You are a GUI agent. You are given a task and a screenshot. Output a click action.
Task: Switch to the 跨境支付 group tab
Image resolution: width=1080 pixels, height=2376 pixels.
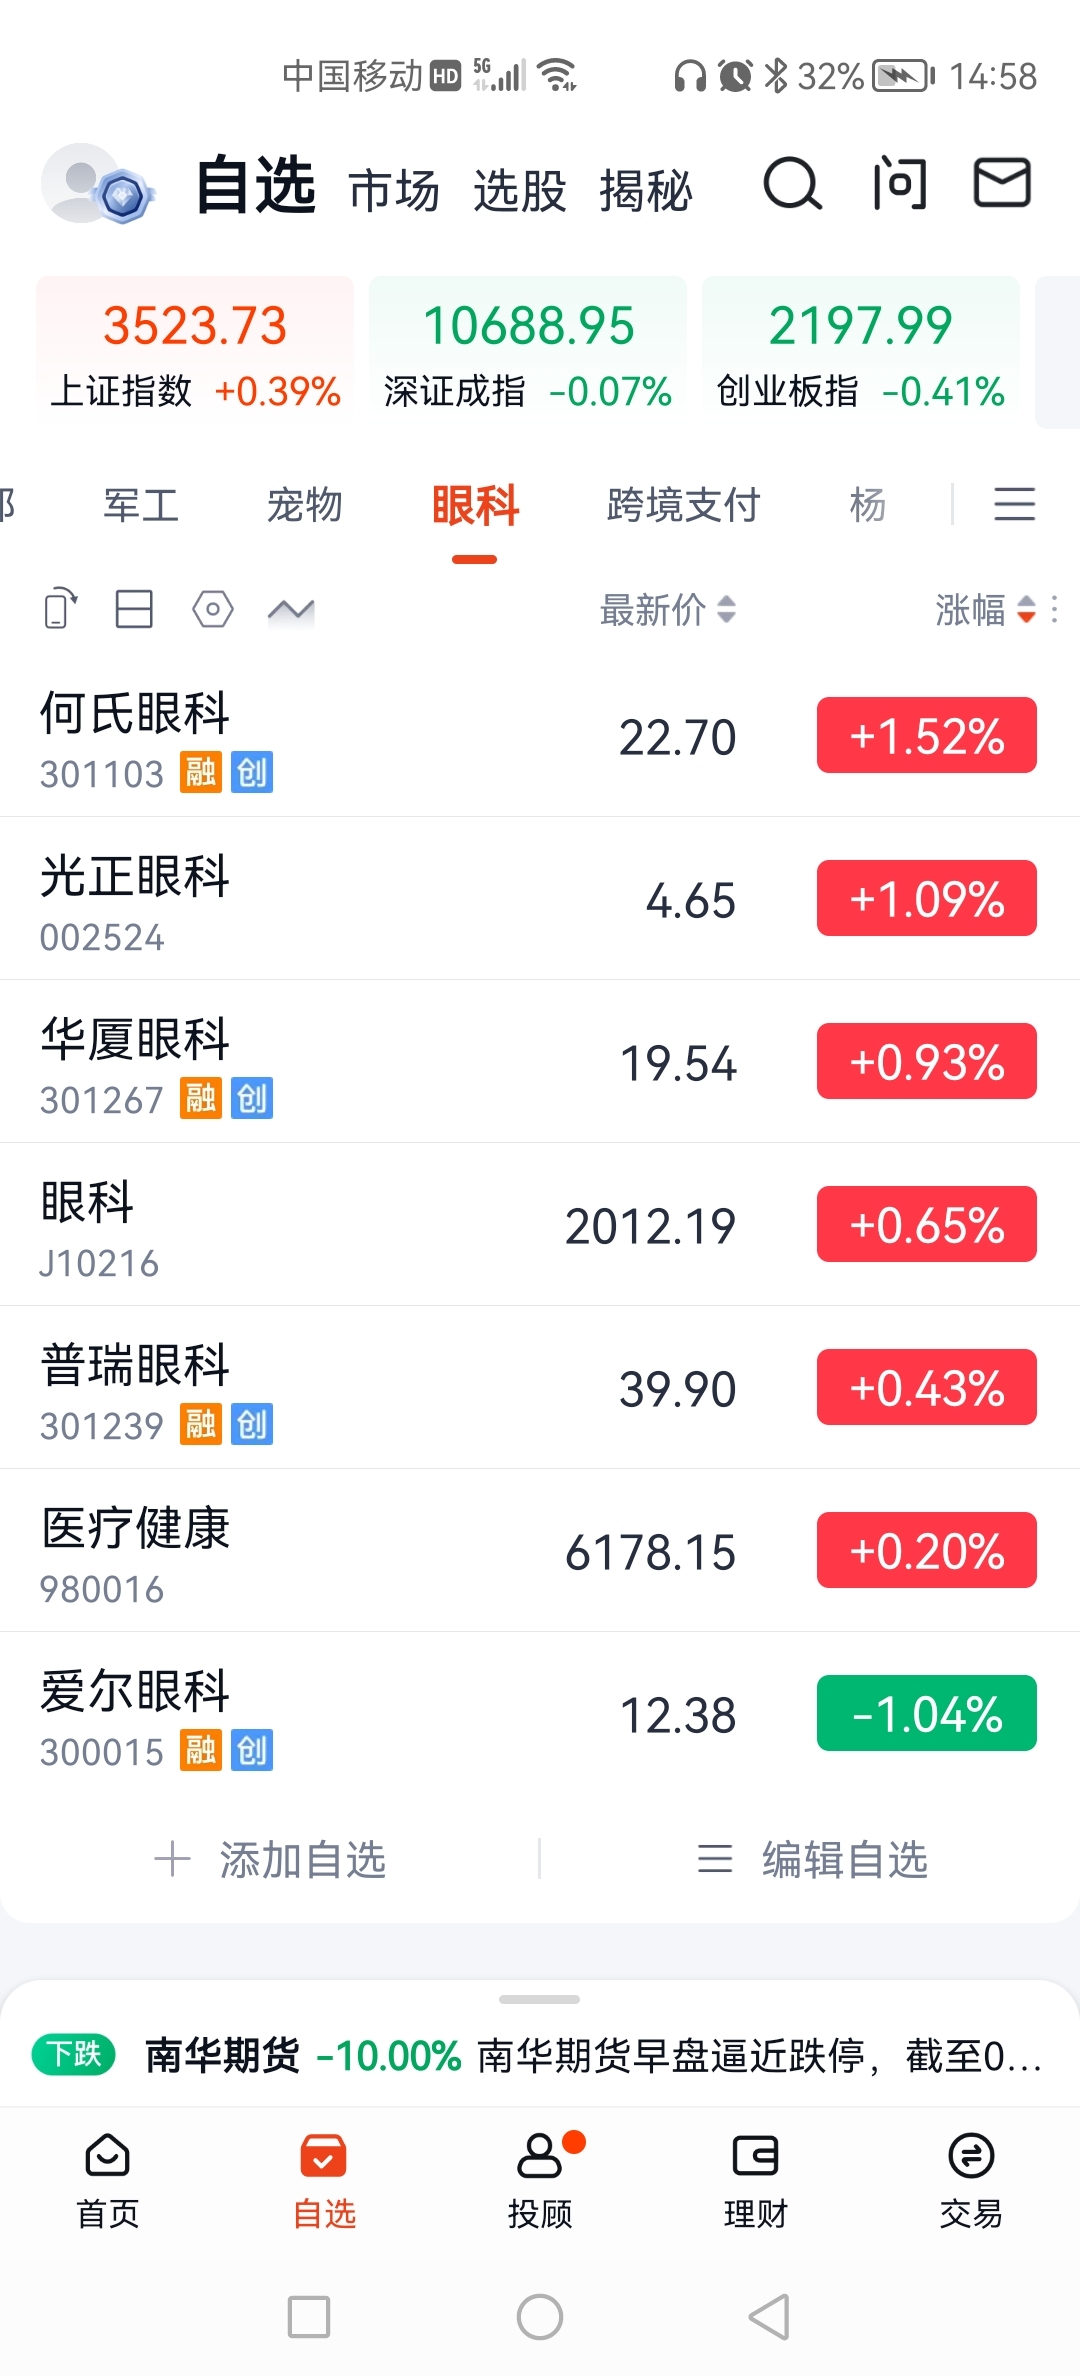coord(683,505)
